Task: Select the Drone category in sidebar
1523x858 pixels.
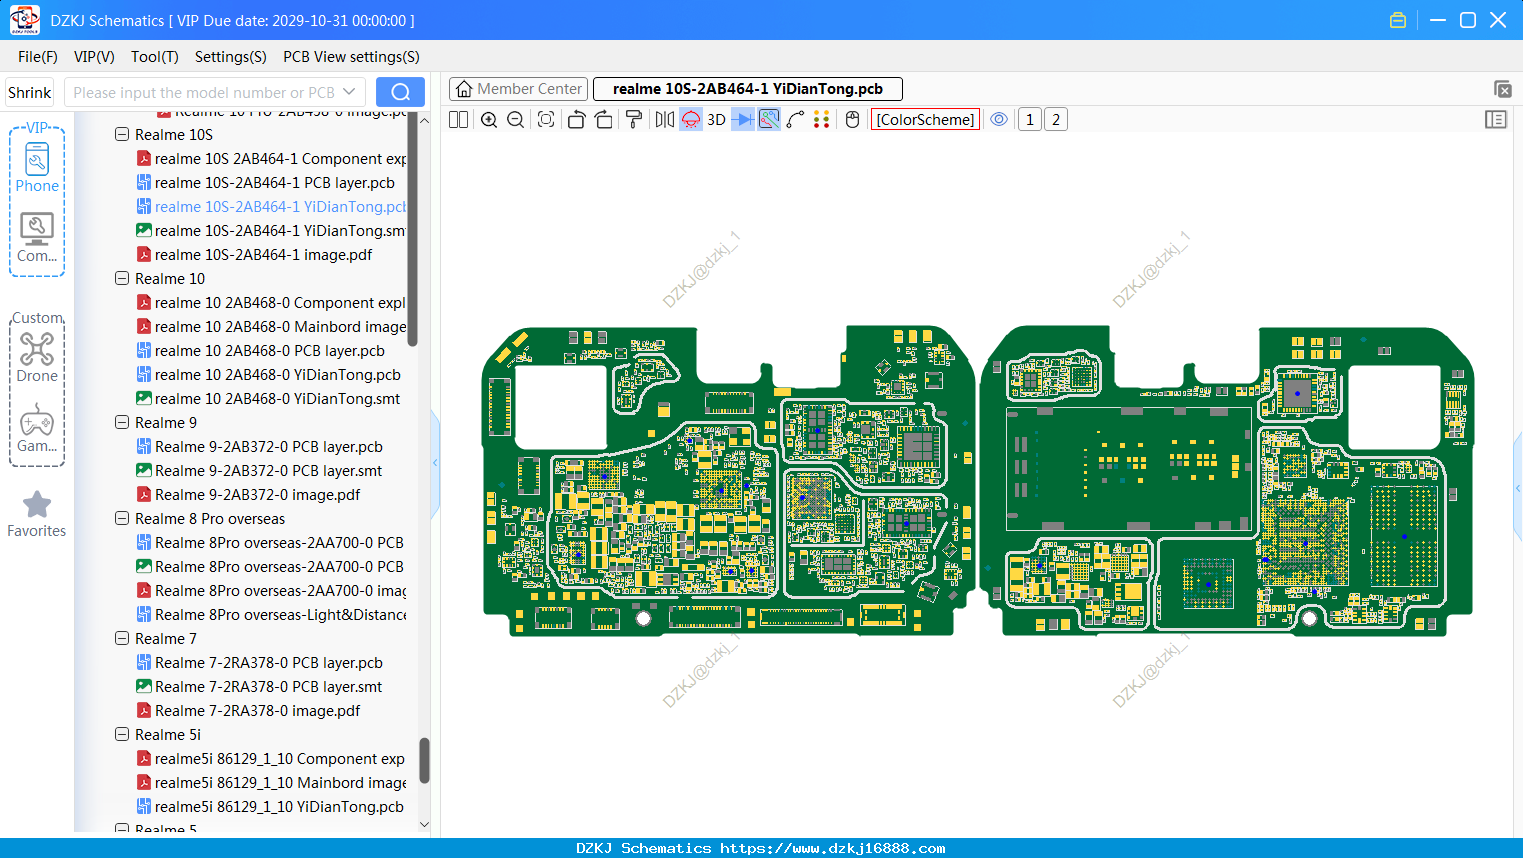Action: (x=37, y=357)
